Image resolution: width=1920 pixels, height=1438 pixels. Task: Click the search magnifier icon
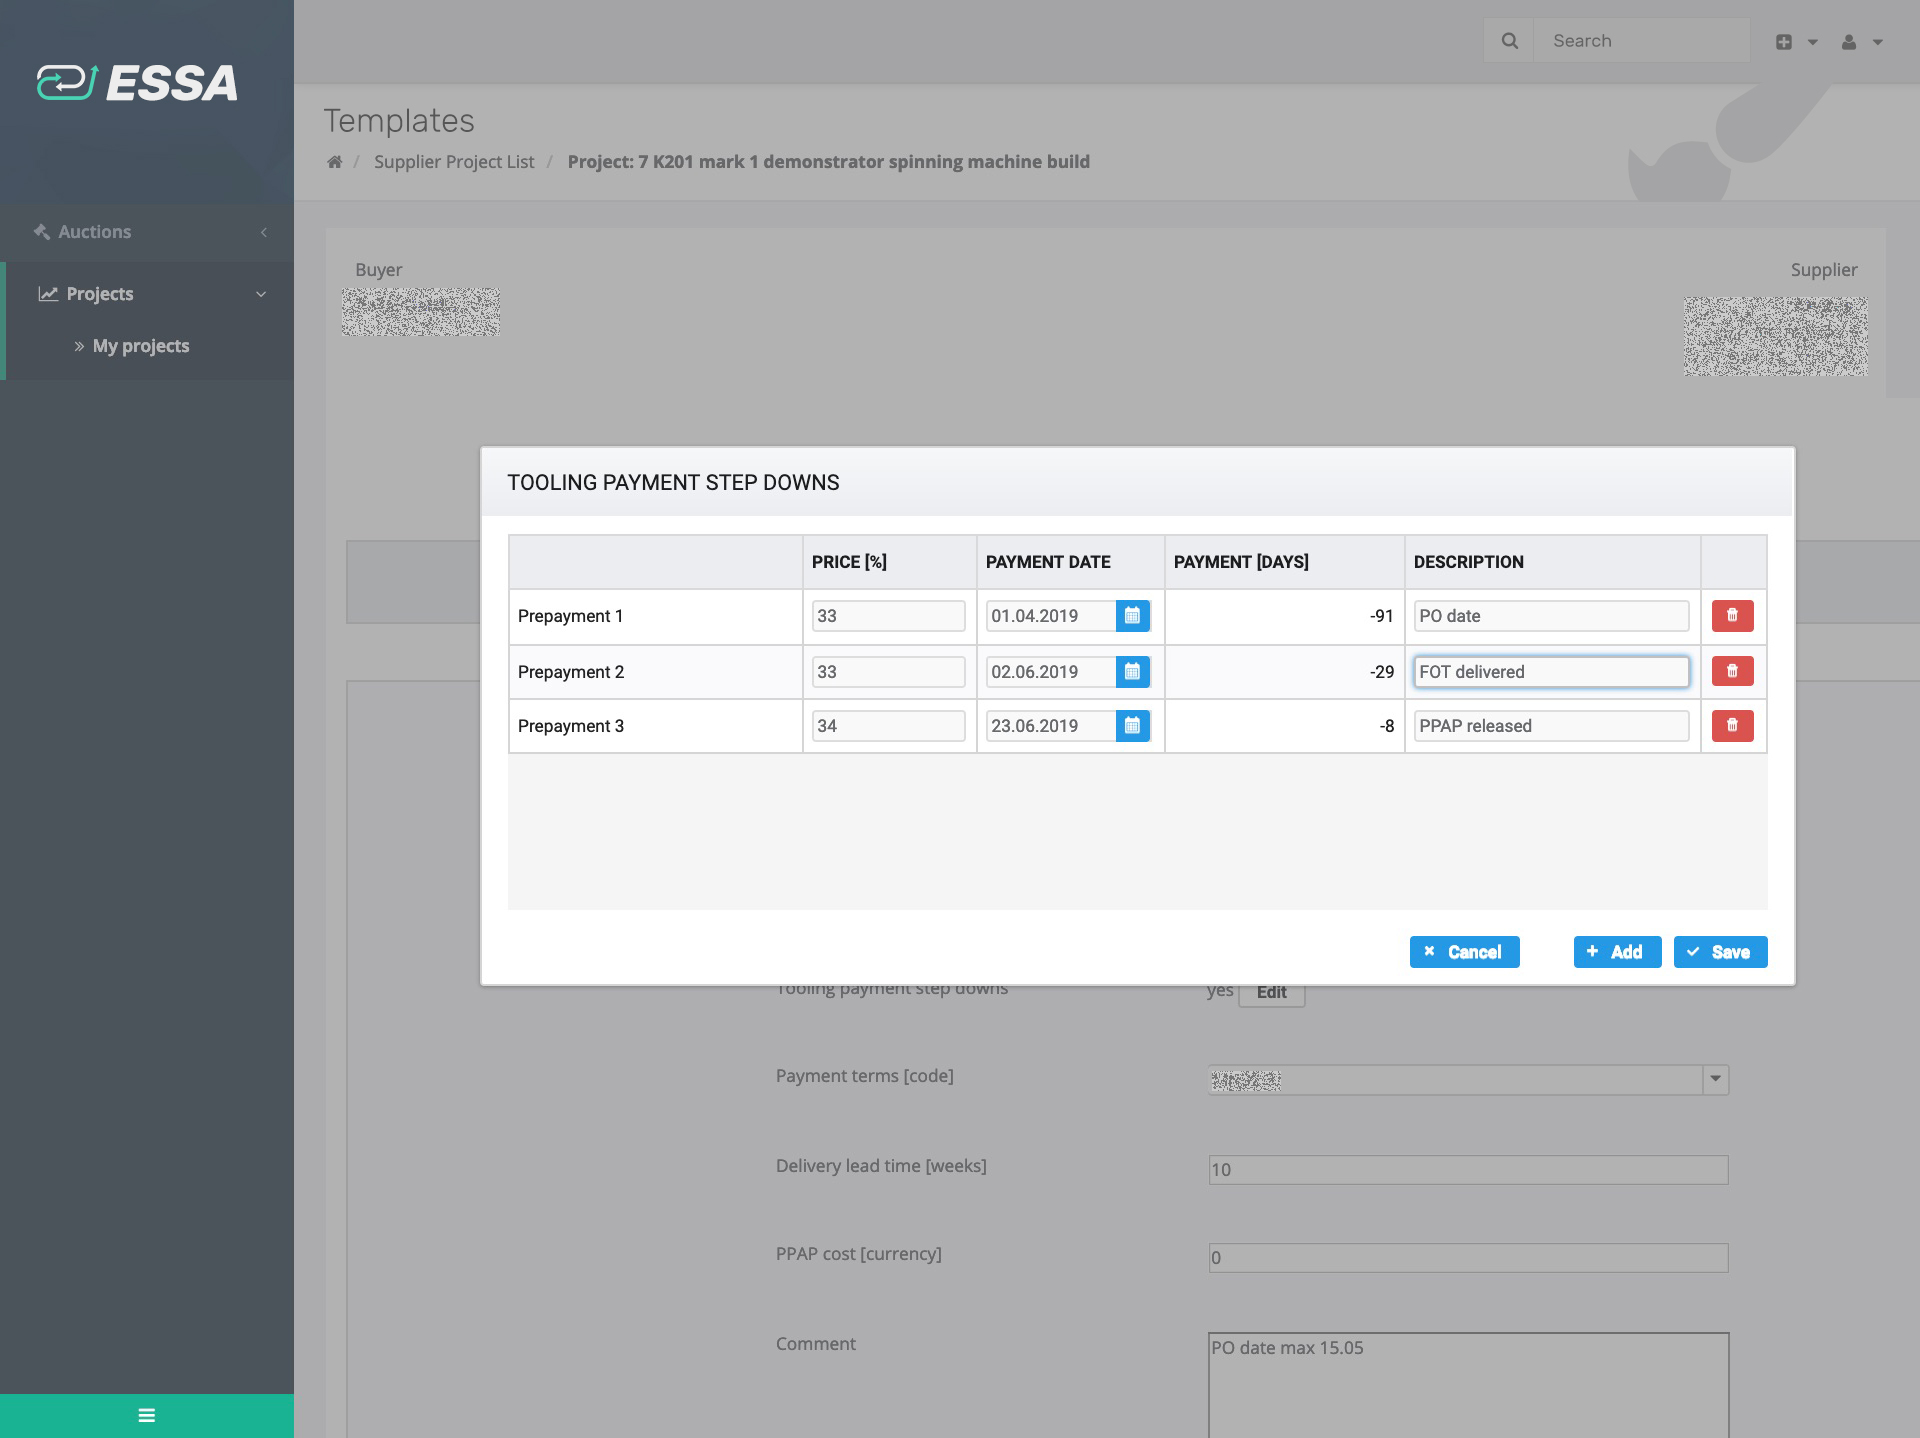(x=1509, y=41)
